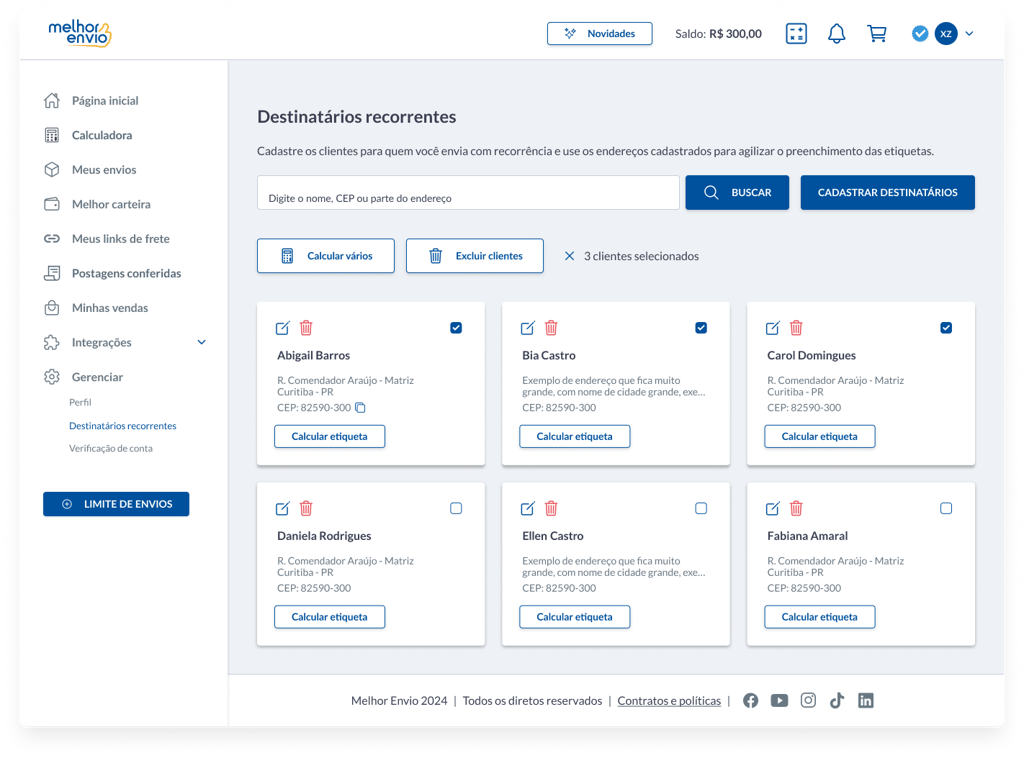
Task: Check Daniela Rodrigues checkbox
Action: (456, 508)
